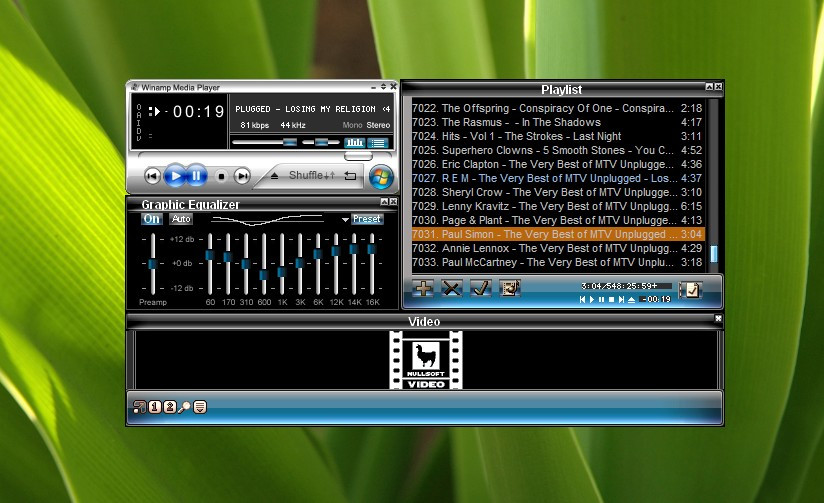824x503 pixels.
Task: Toggle the playlist window button
Action: pyautogui.click(x=377, y=142)
